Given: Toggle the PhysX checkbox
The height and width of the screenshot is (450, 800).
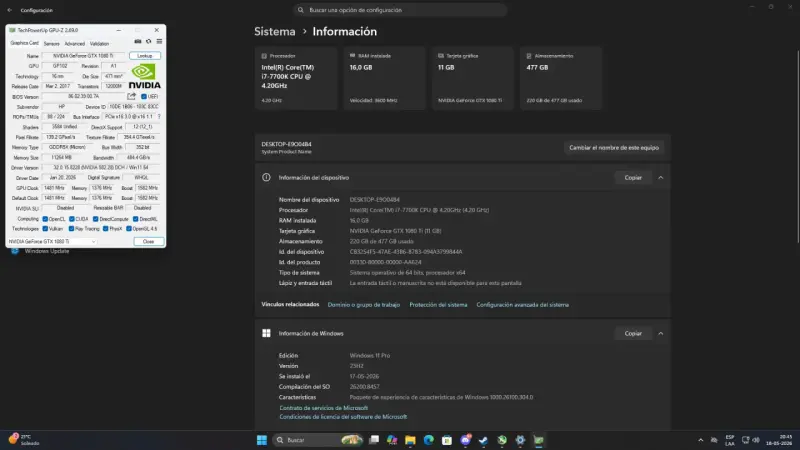Looking at the screenshot, I should (x=106, y=229).
